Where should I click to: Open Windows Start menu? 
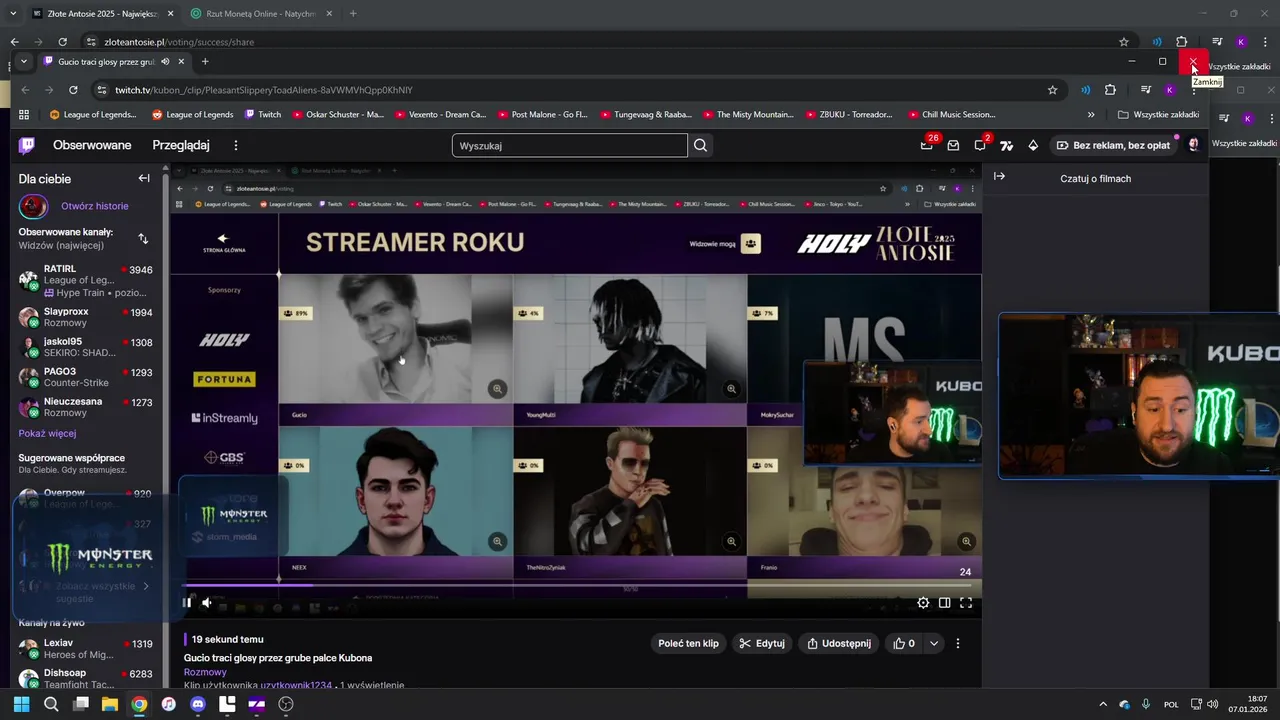21,704
